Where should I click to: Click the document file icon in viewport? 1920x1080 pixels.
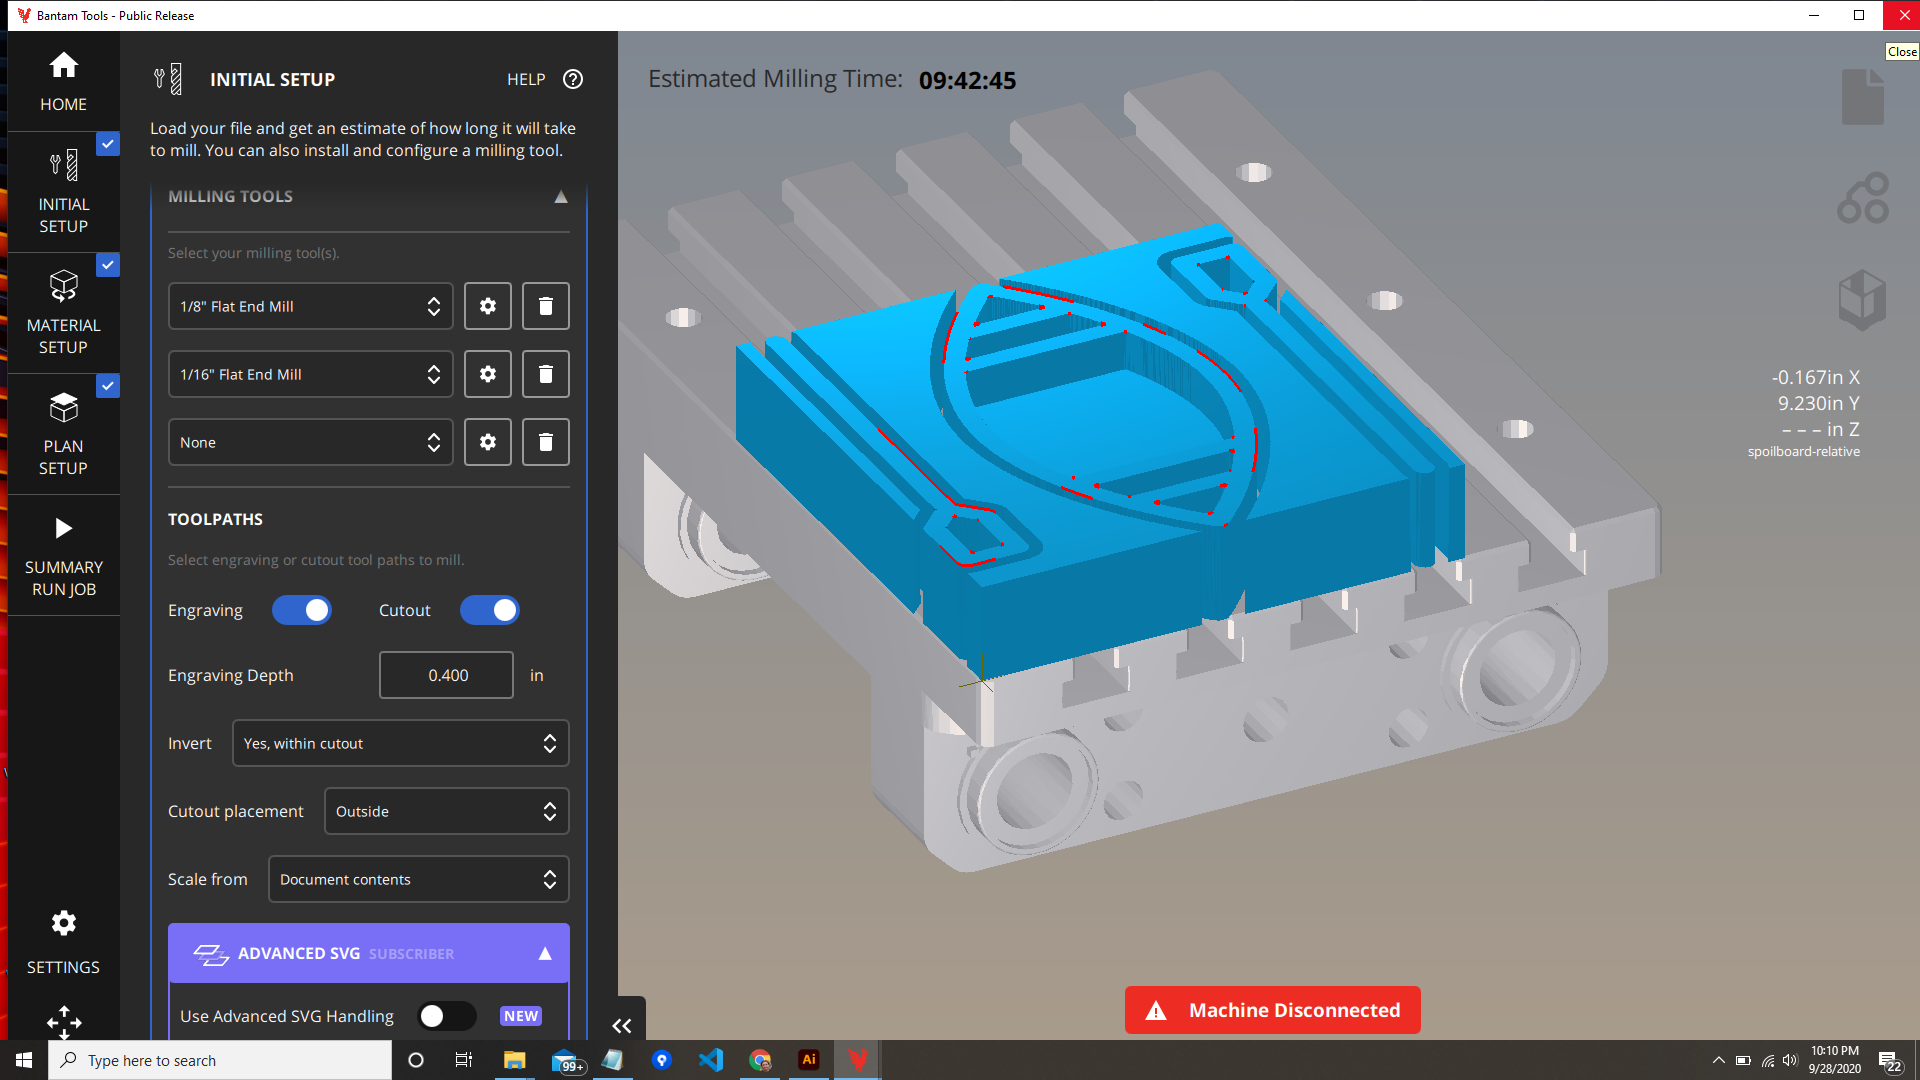pyautogui.click(x=1862, y=97)
